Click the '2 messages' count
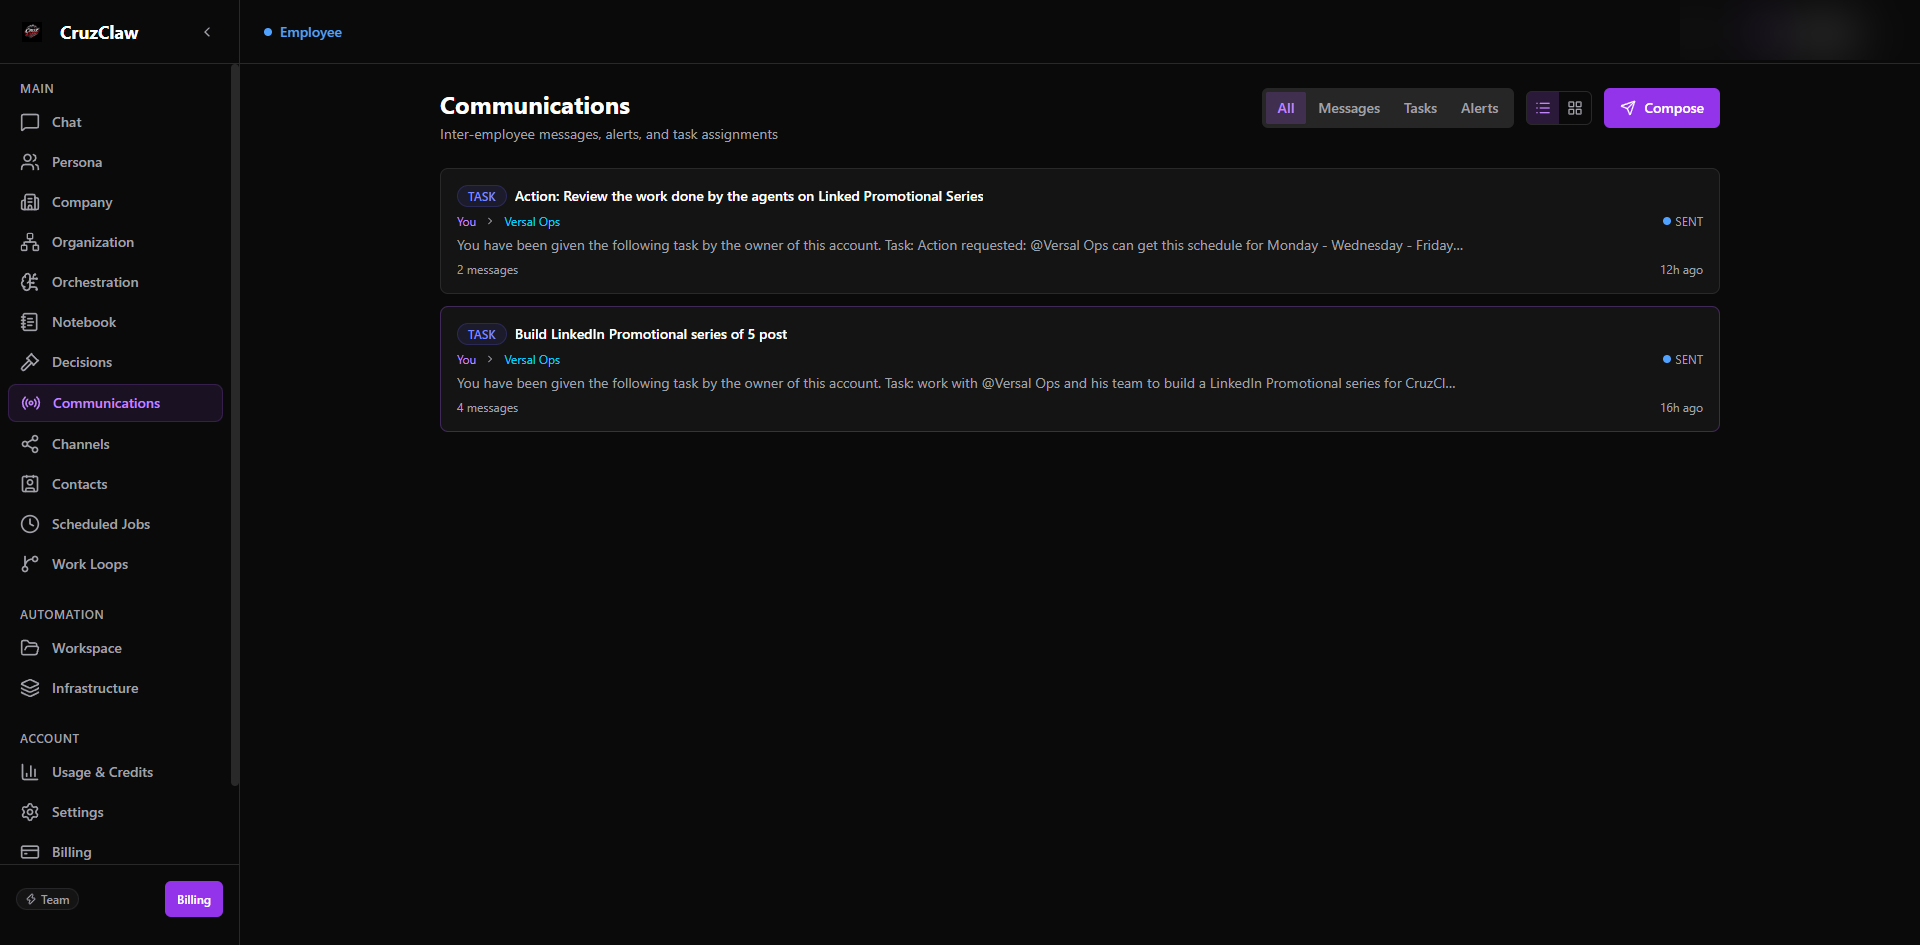The height and width of the screenshot is (945, 1920). [488, 270]
